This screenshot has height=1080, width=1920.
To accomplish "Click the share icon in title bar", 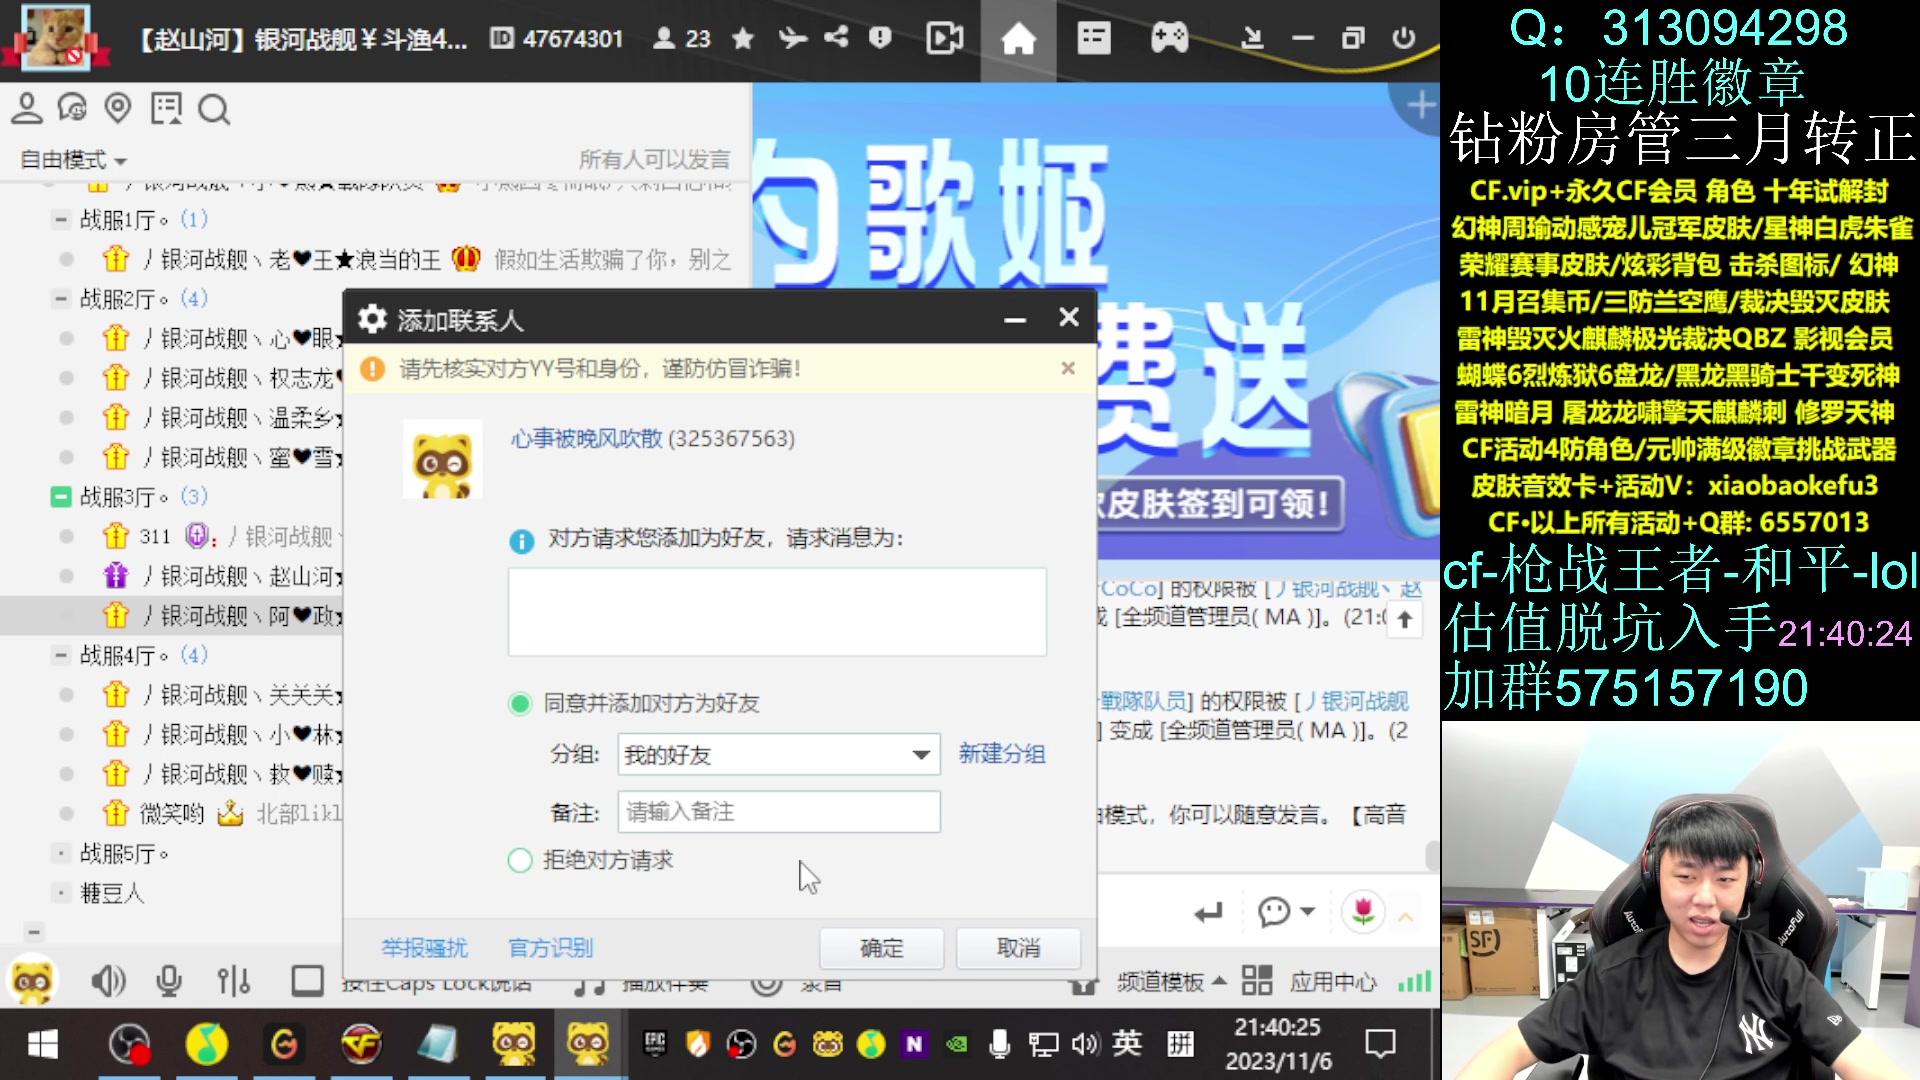I will tap(836, 38).
